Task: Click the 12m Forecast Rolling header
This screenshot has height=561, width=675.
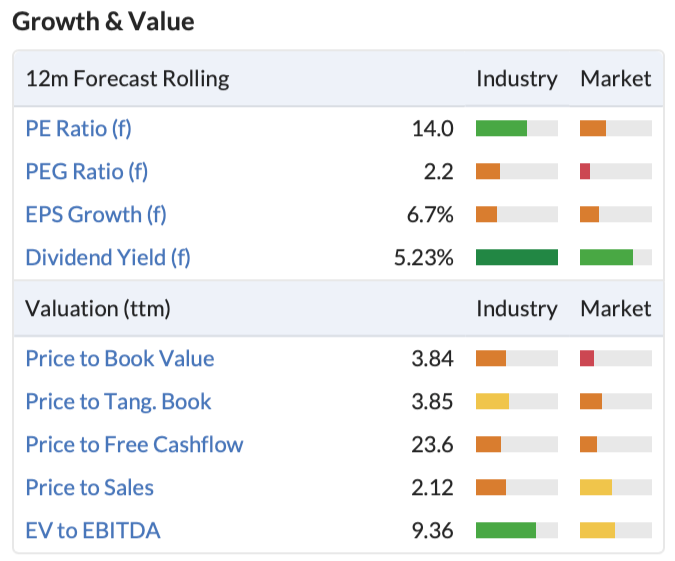Action: pyautogui.click(x=127, y=79)
